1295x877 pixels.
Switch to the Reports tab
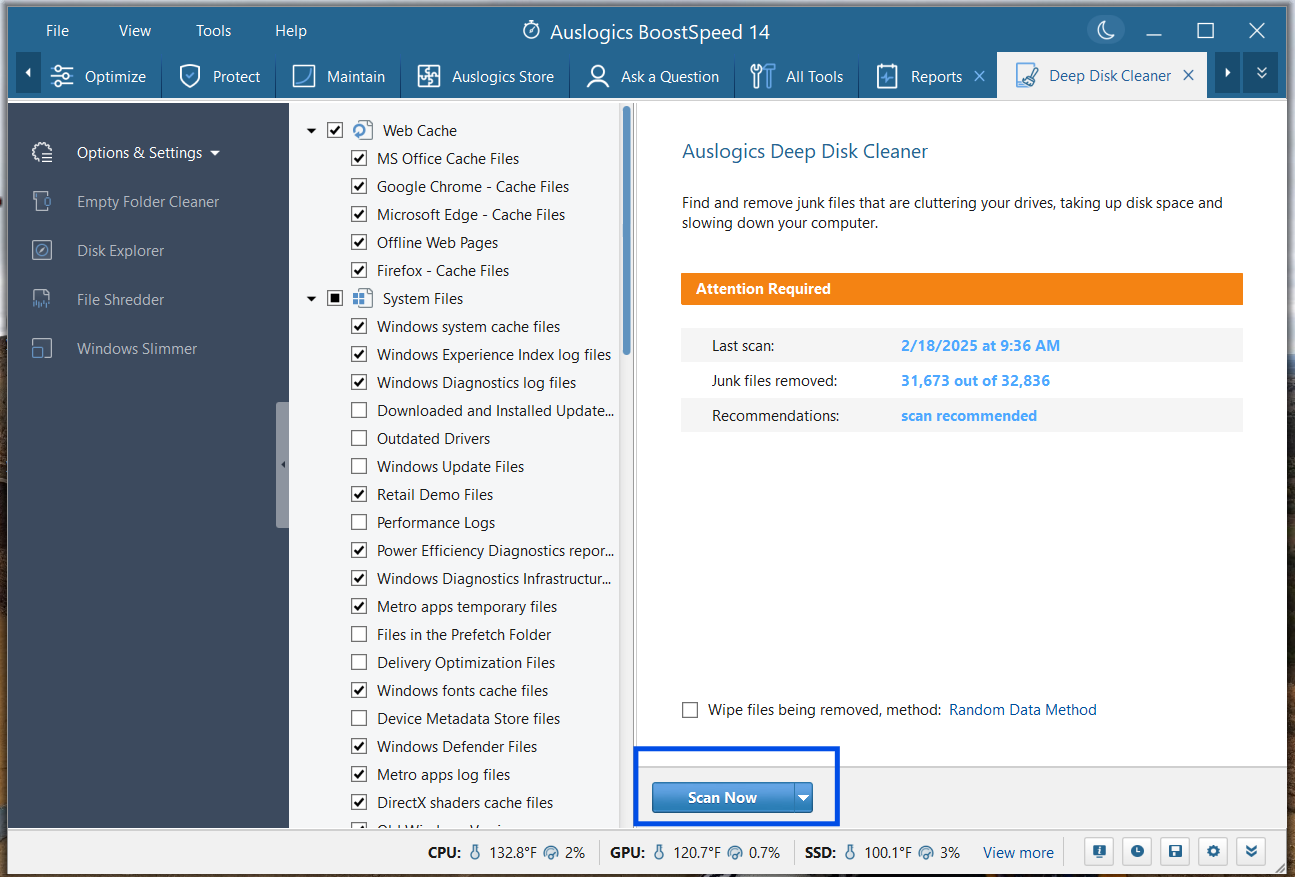(935, 76)
